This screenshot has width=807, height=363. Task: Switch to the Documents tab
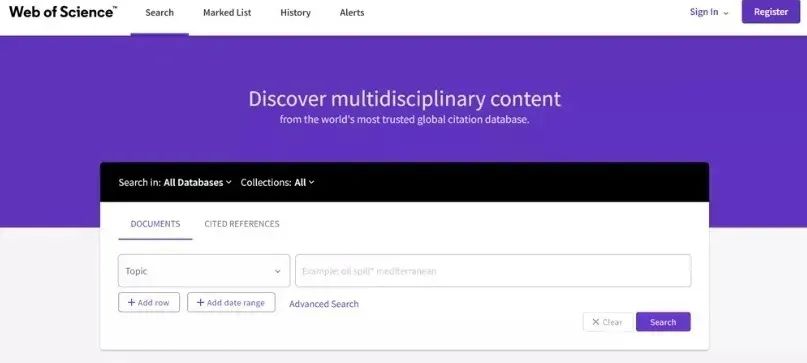tap(155, 224)
